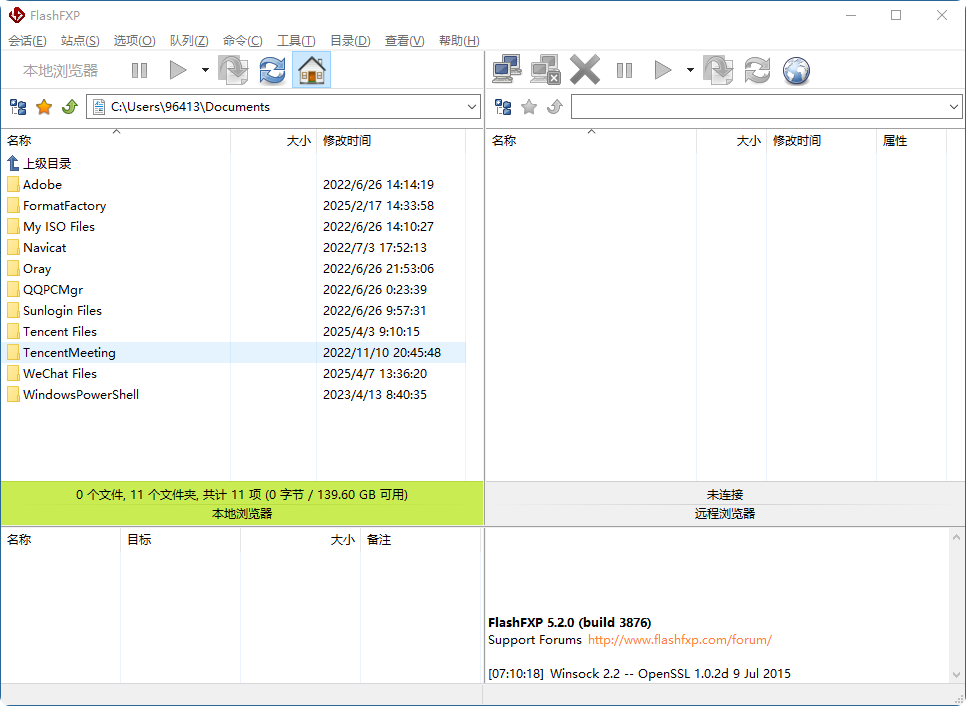Expand the remote path dropdown
966x706 pixels.
(x=954, y=107)
